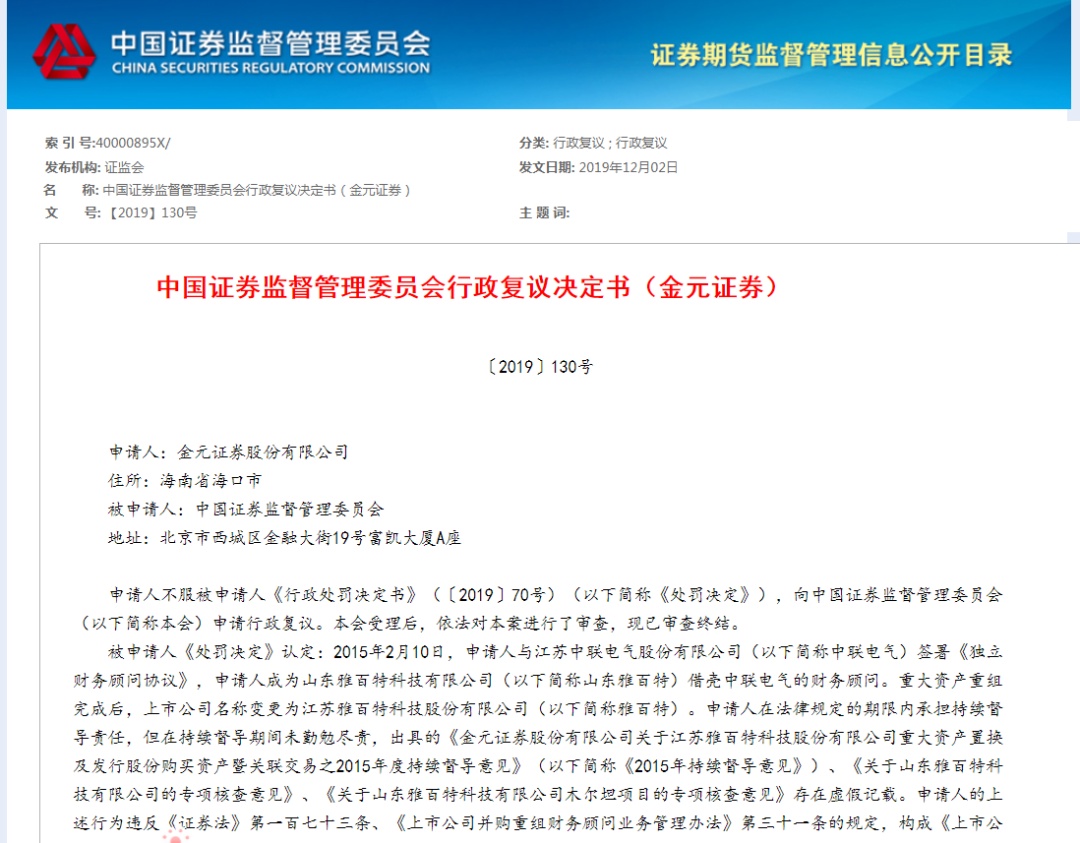Click the publication date 2019年12月02日
Screen dimensions: 1080x843
[627, 167]
